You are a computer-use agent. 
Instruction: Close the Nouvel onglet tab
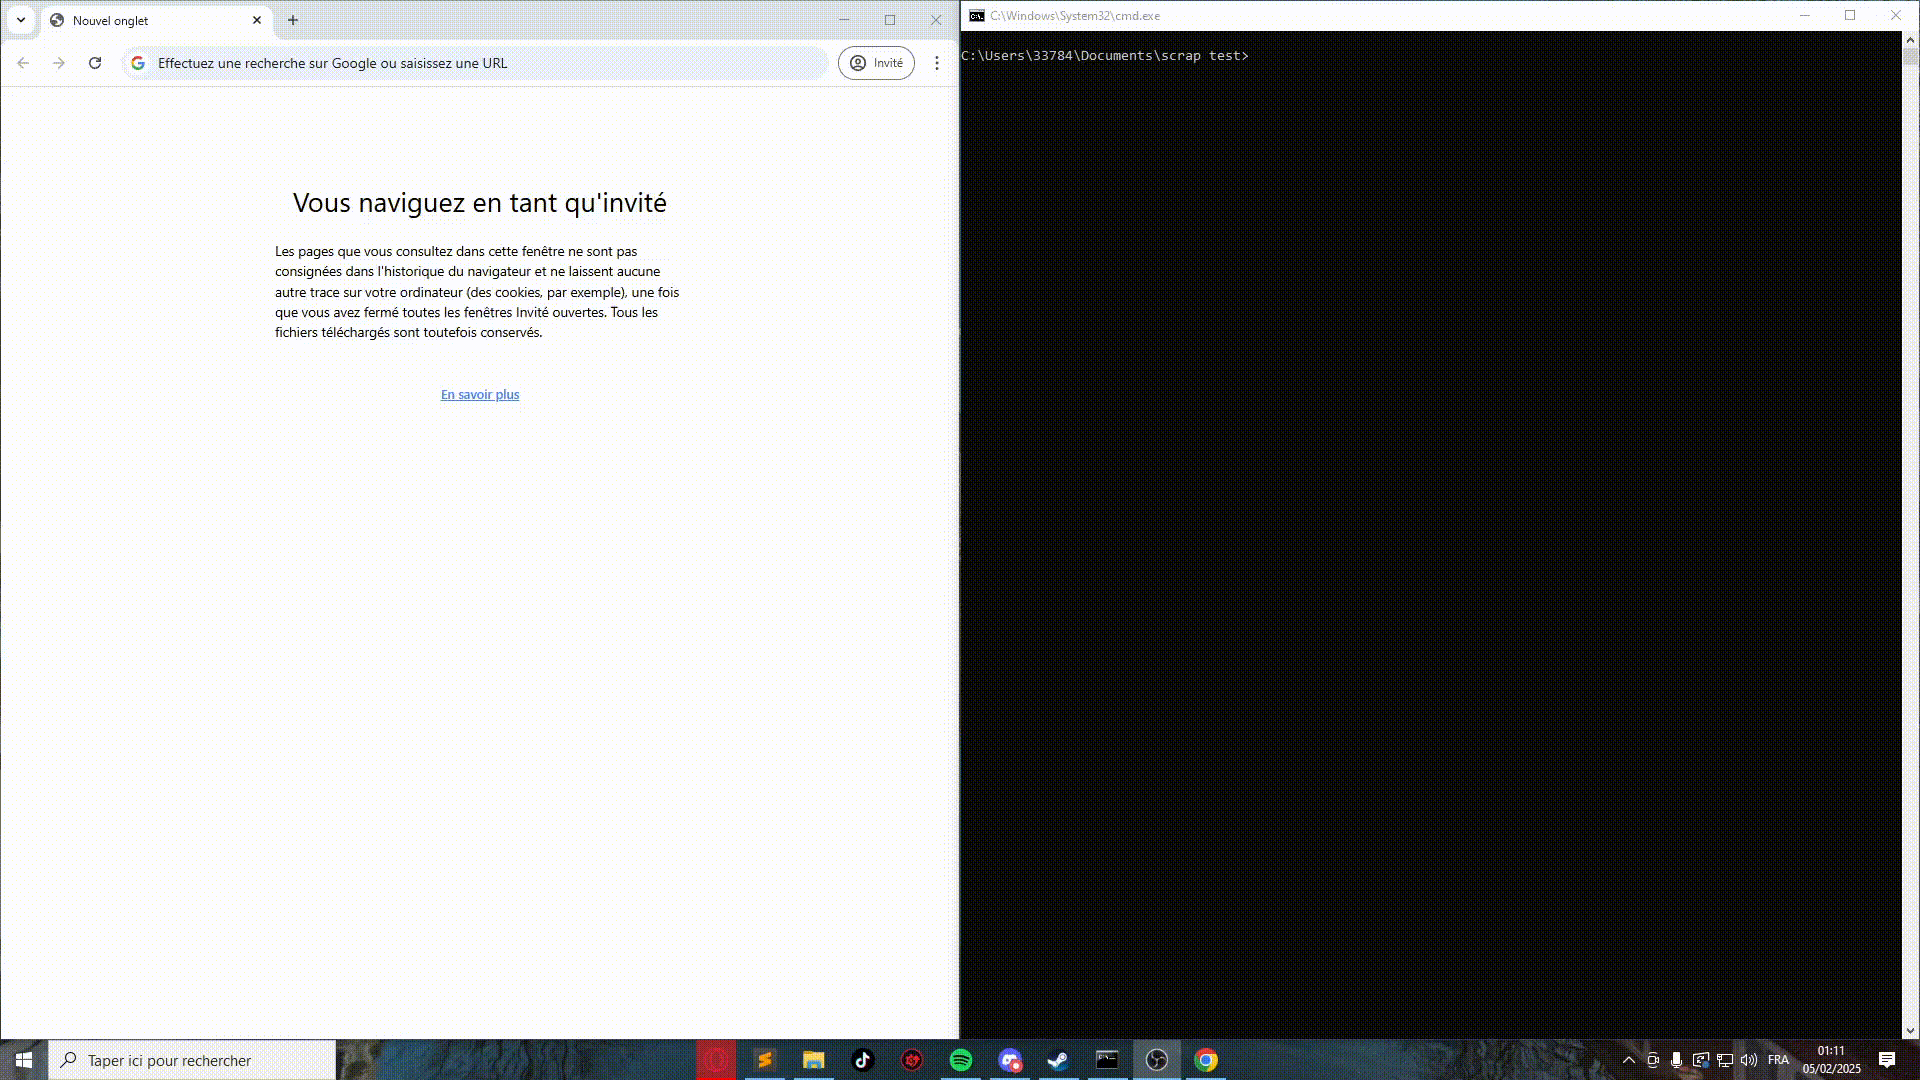pyautogui.click(x=257, y=20)
